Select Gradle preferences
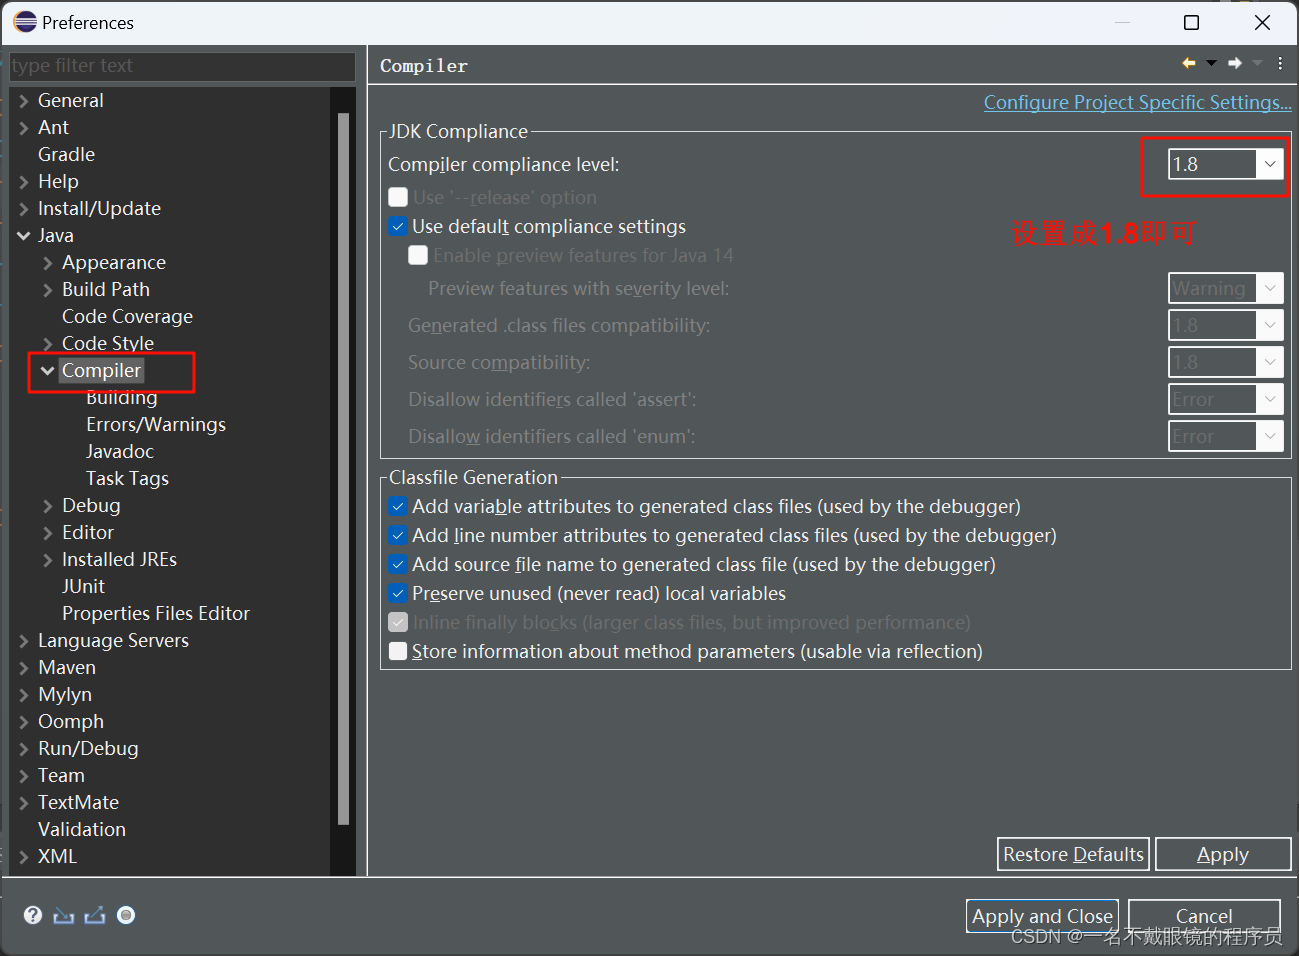 pos(66,154)
